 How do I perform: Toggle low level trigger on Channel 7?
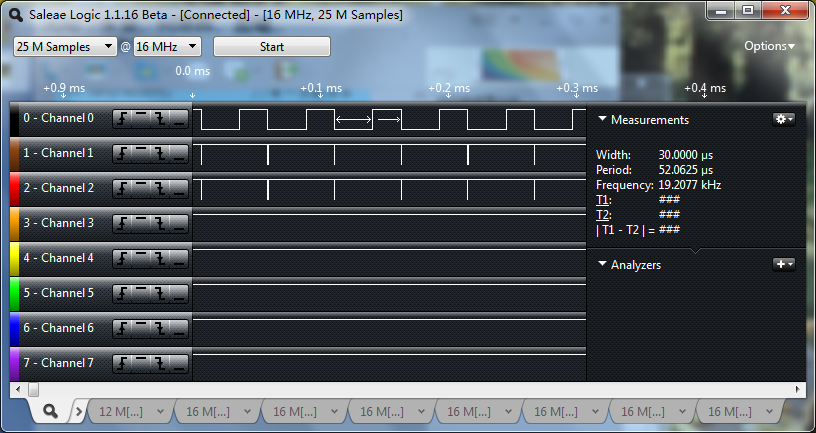tap(179, 364)
